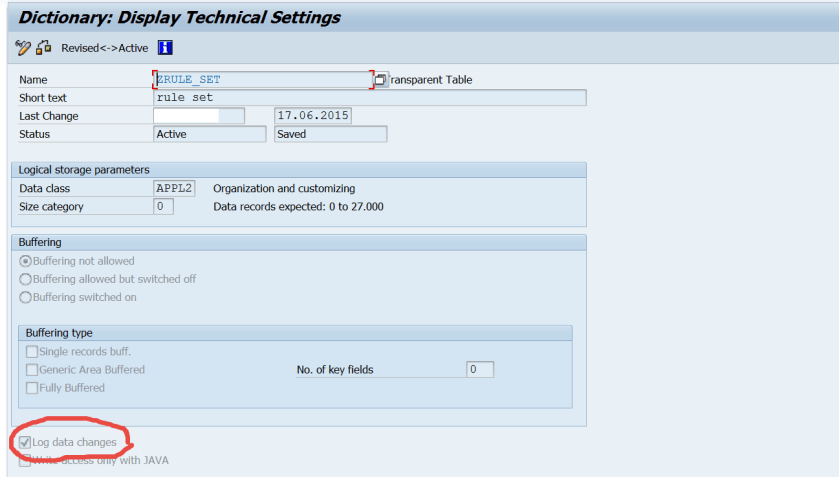Click the Size category field
839x477 pixels.
[x=163, y=207]
